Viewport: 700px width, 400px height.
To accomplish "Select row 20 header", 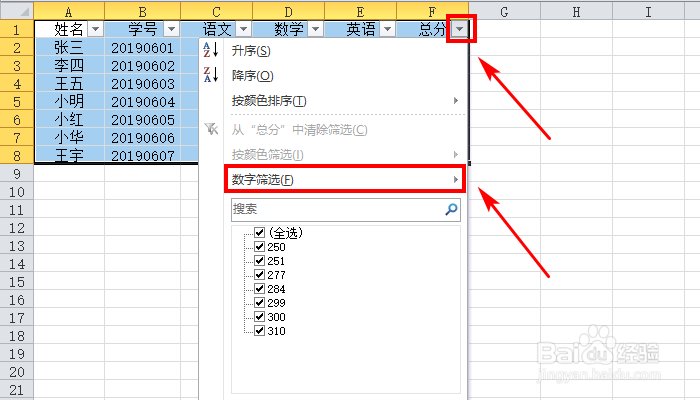I will tap(17, 371).
